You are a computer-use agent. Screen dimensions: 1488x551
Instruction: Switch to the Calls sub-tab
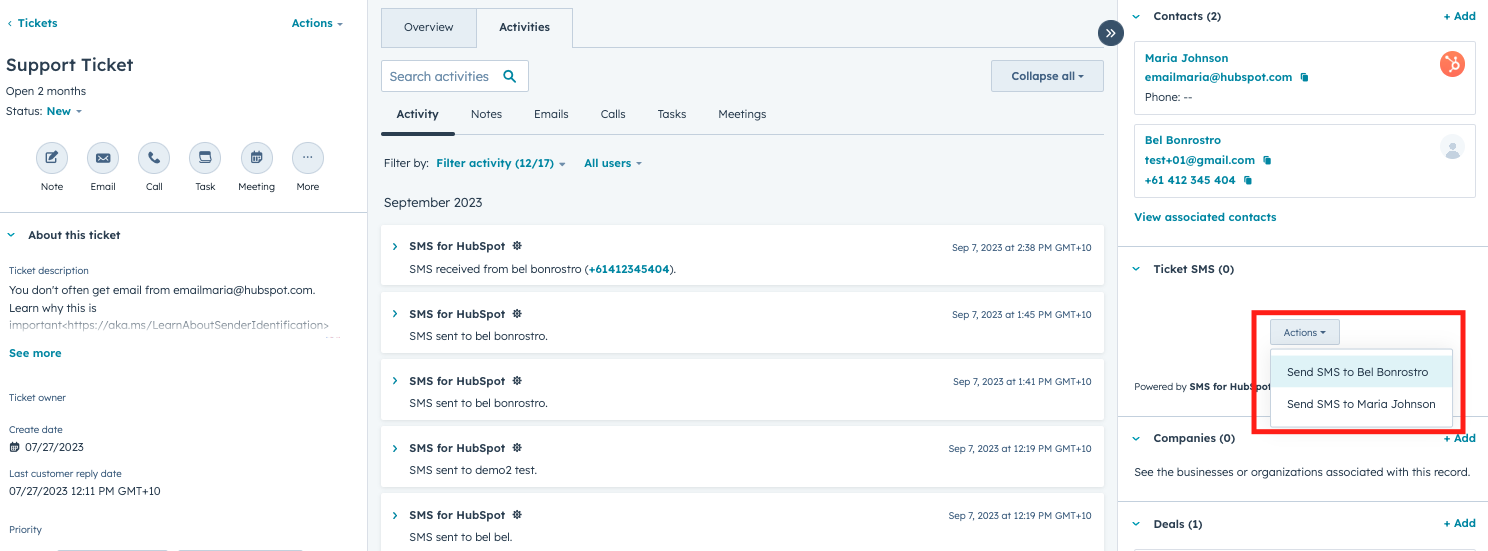pyautogui.click(x=613, y=114)
